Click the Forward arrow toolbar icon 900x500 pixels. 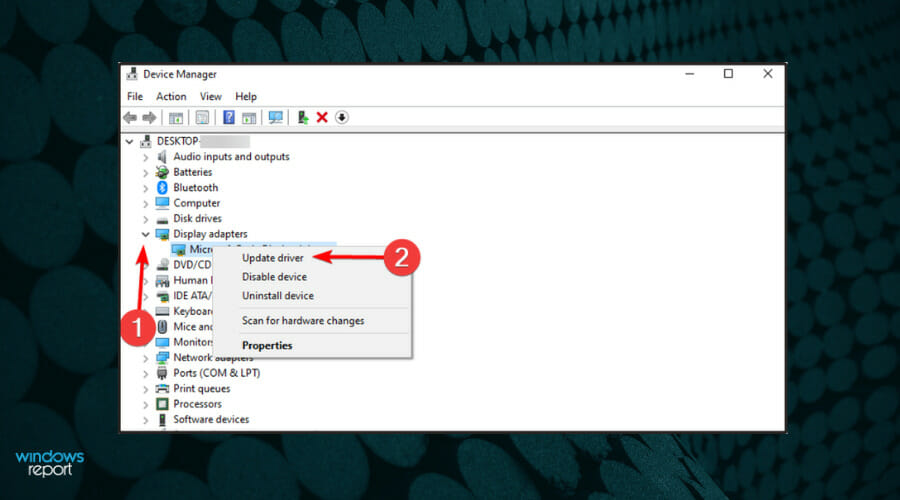tap(149, 118)
